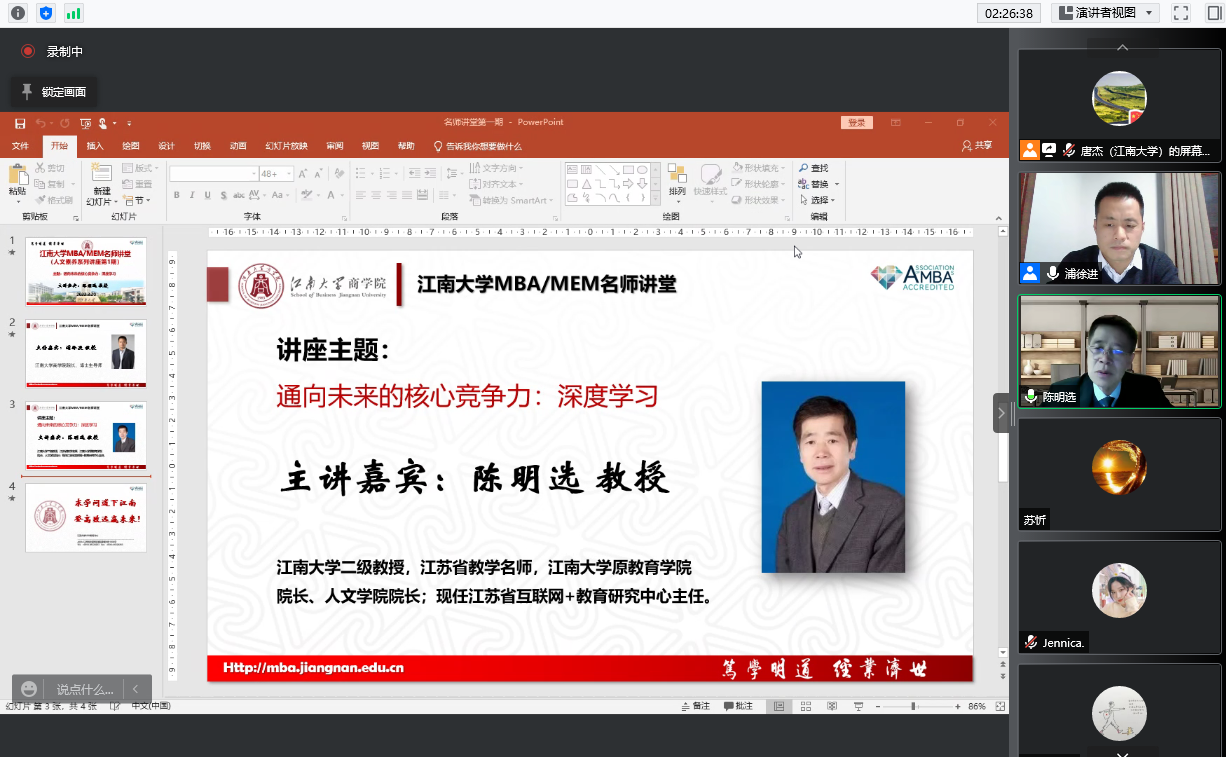Screen dimensions: 1226x757
Task: Click the blue security shield icon
Action: click(x=45, y=13)
